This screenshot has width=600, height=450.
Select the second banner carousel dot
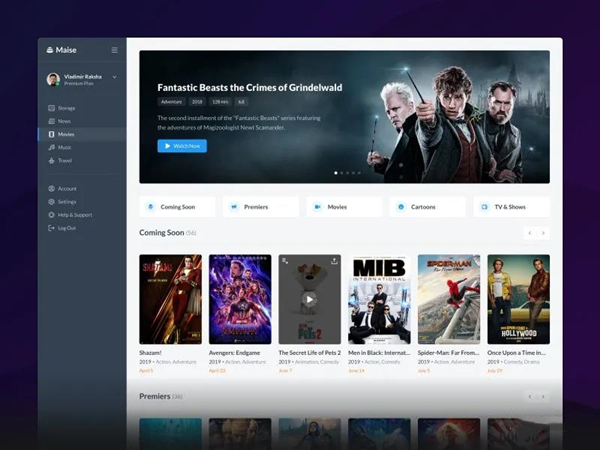342,173
